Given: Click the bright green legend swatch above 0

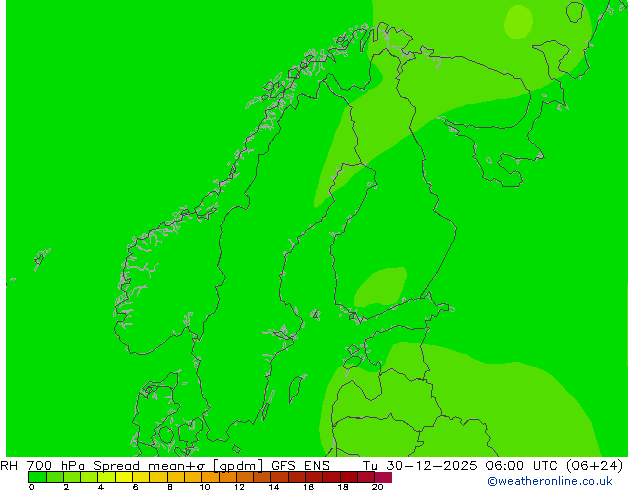Looking at the screenshot, I should pyautogui.click(x=37, y=477).
